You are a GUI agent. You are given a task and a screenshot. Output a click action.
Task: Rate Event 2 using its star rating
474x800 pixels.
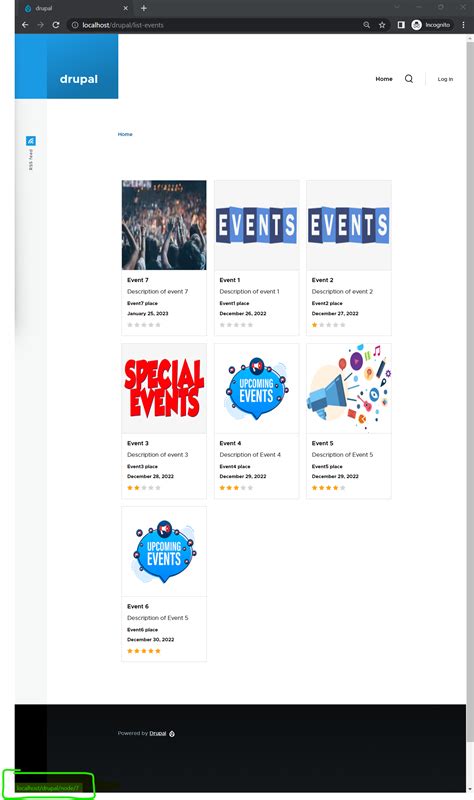coord(329,324)
